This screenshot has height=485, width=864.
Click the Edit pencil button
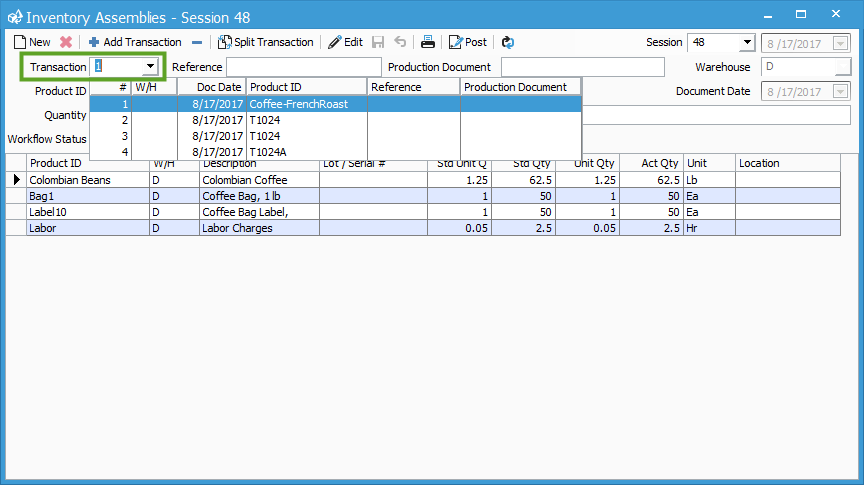click(345, 42)
